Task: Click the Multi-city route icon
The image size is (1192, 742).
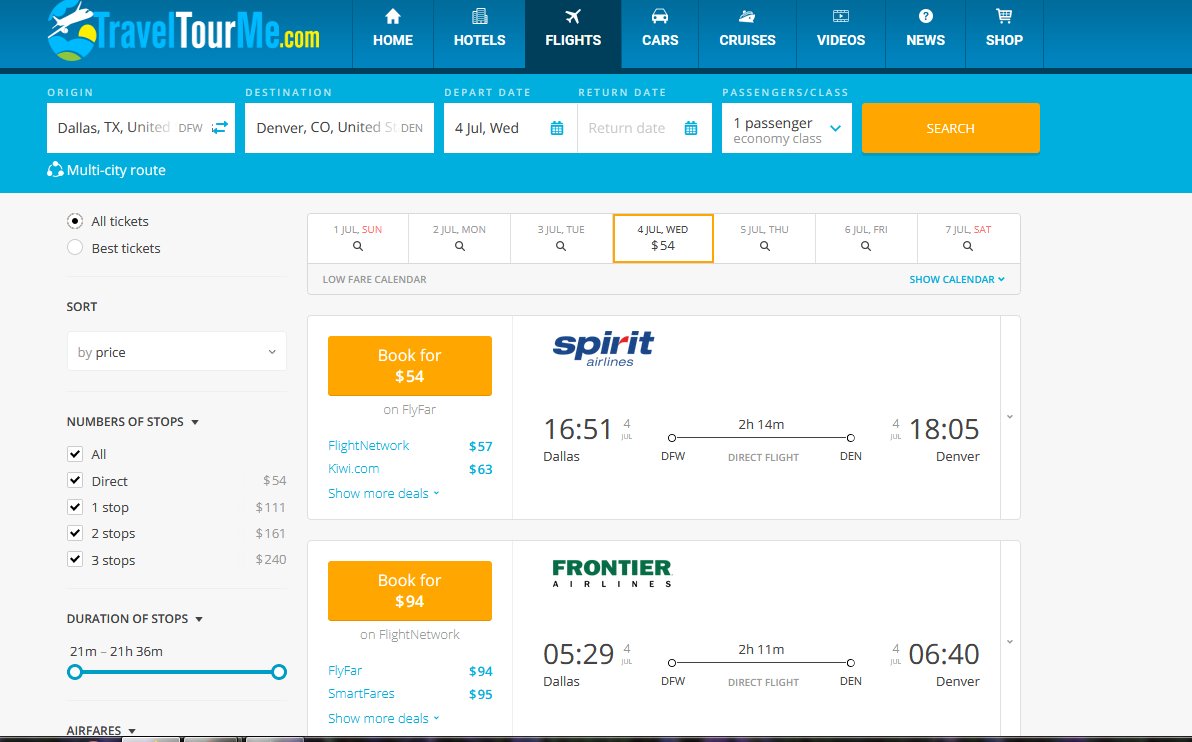Action: click(x=55, y=170)
